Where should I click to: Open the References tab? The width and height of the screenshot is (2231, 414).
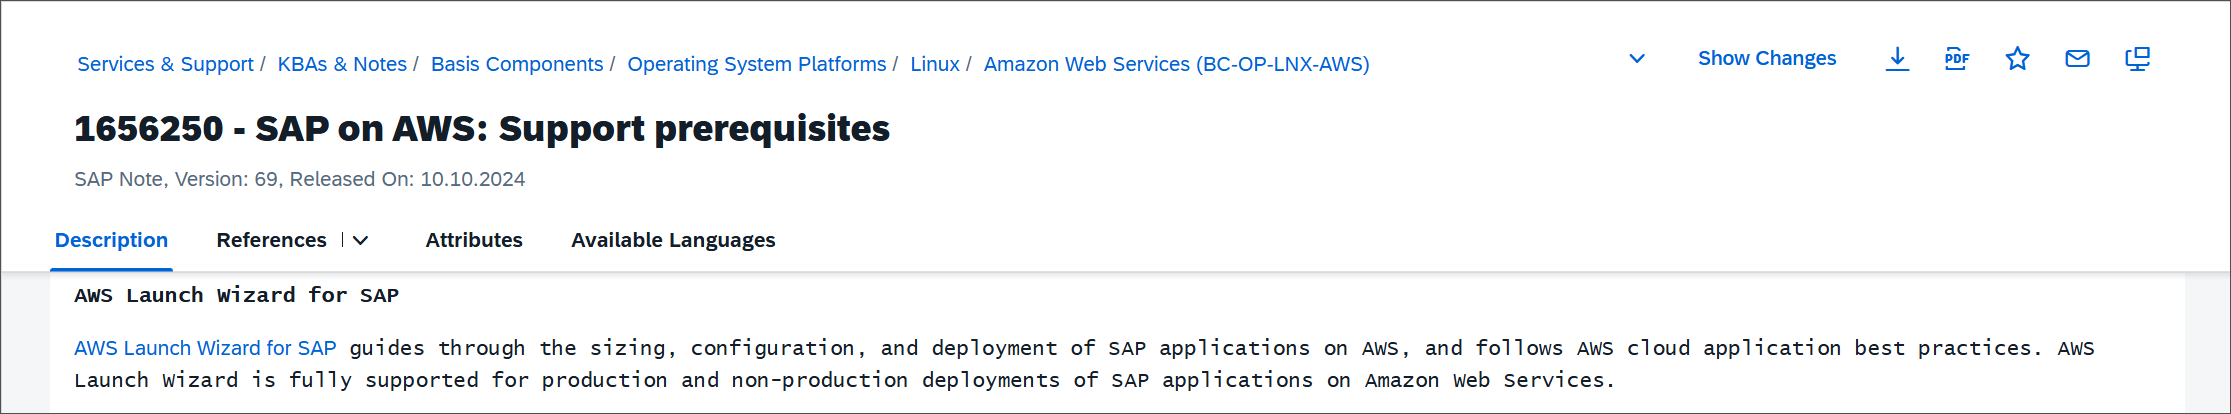(x=271, y=240)
